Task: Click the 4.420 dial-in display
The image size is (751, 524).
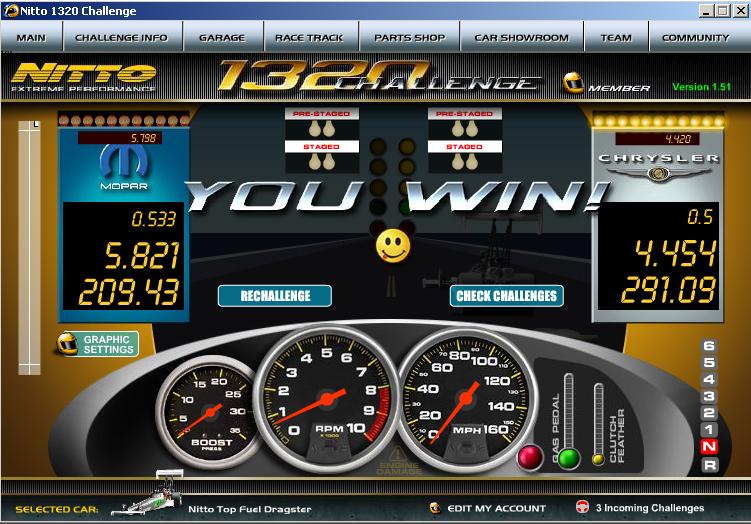Action: pos(657,139)
